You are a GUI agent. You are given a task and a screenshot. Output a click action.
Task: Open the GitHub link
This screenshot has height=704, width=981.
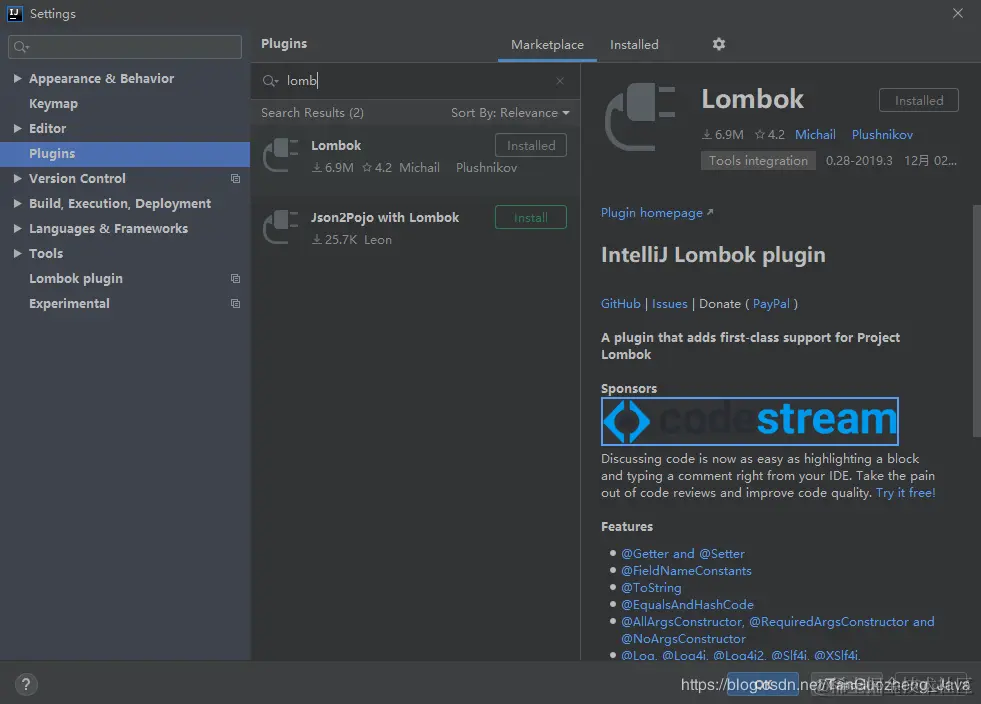(621, 304)
